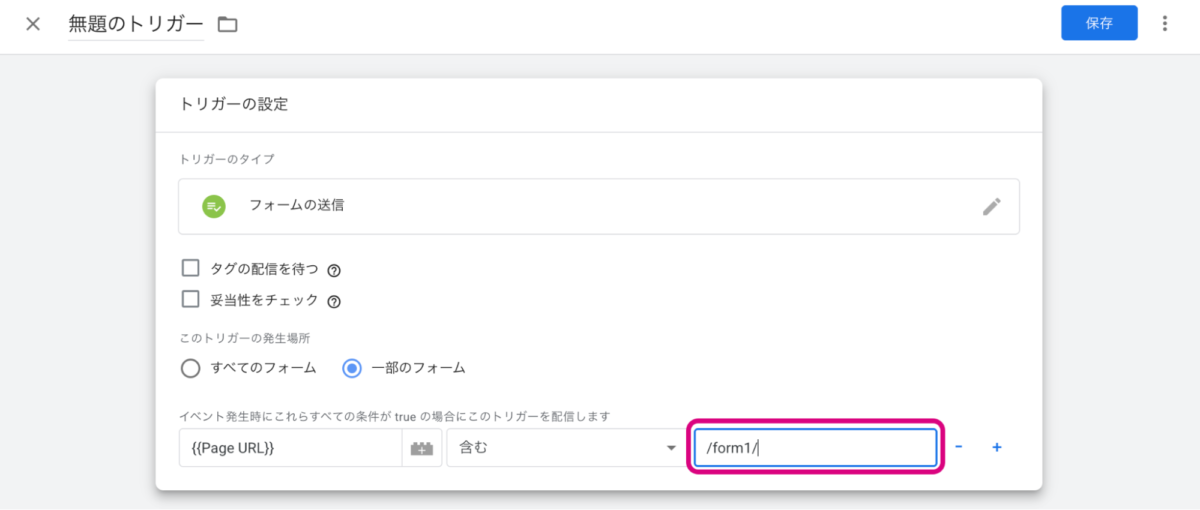Click the 保存 save button
The width and height of the screenshot is (1200, 510).
(1098, 24)
